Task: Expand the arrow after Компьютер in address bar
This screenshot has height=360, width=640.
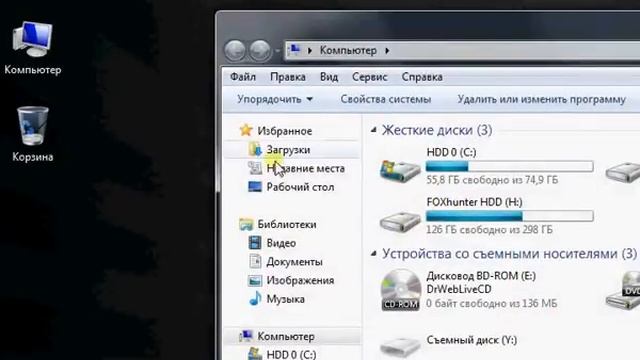Action: [387, 51]
